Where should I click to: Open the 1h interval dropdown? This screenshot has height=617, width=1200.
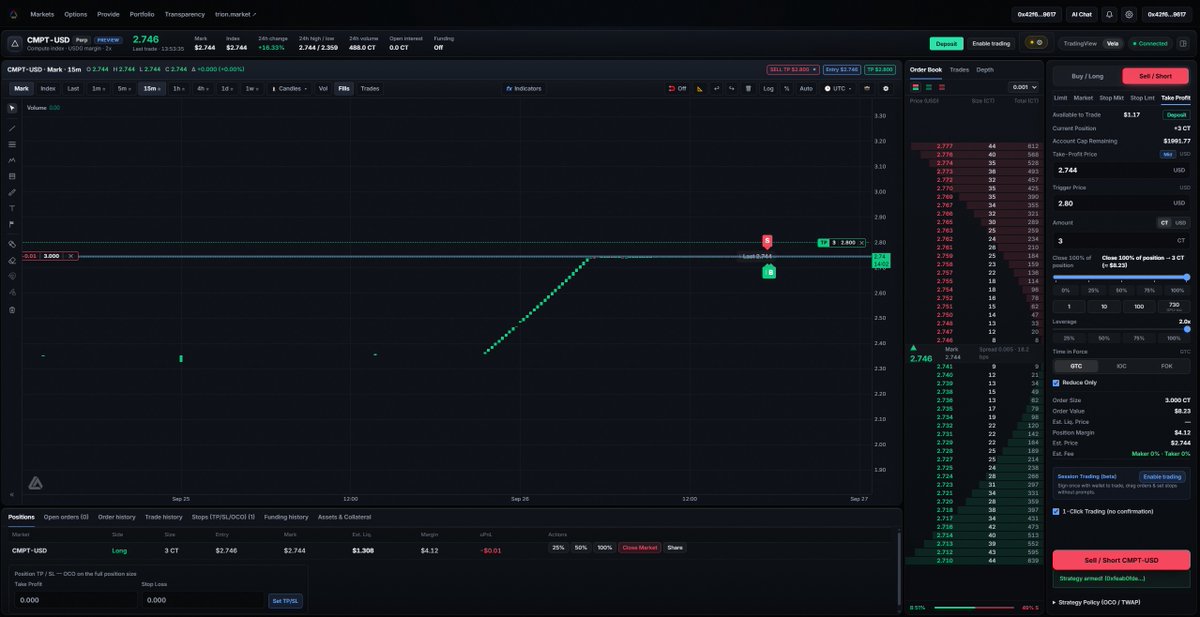coord(179,88)
